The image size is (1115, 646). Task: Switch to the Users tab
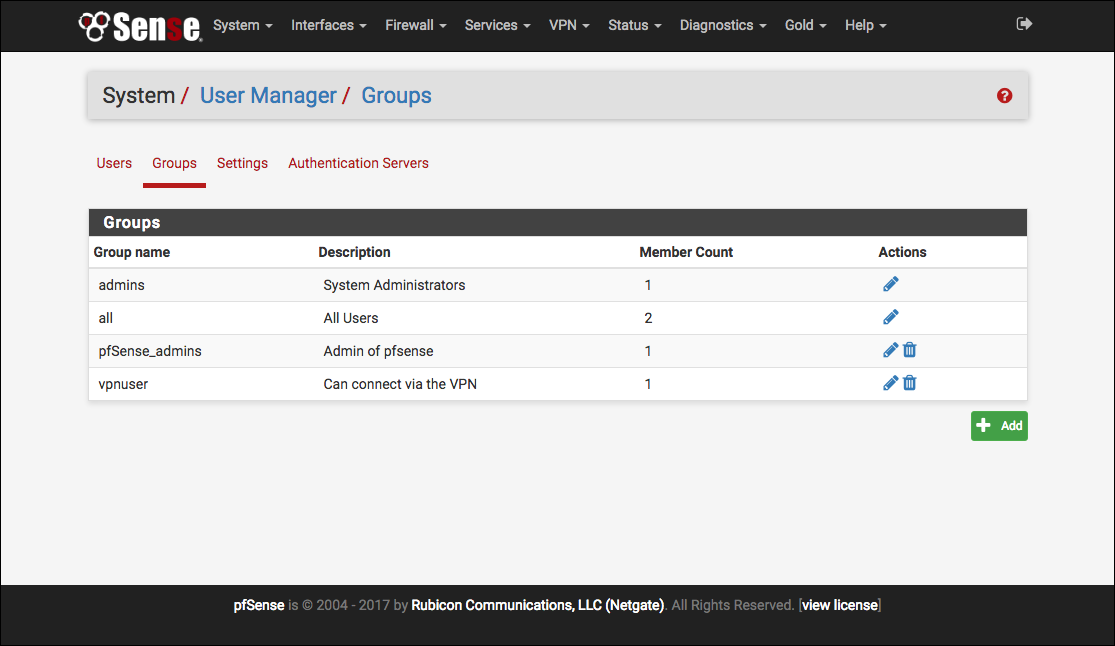click(114, 163)
